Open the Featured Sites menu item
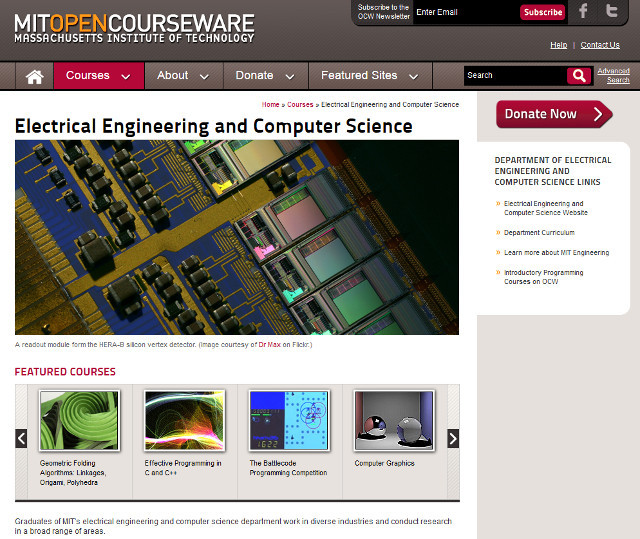 coord(370,76)
